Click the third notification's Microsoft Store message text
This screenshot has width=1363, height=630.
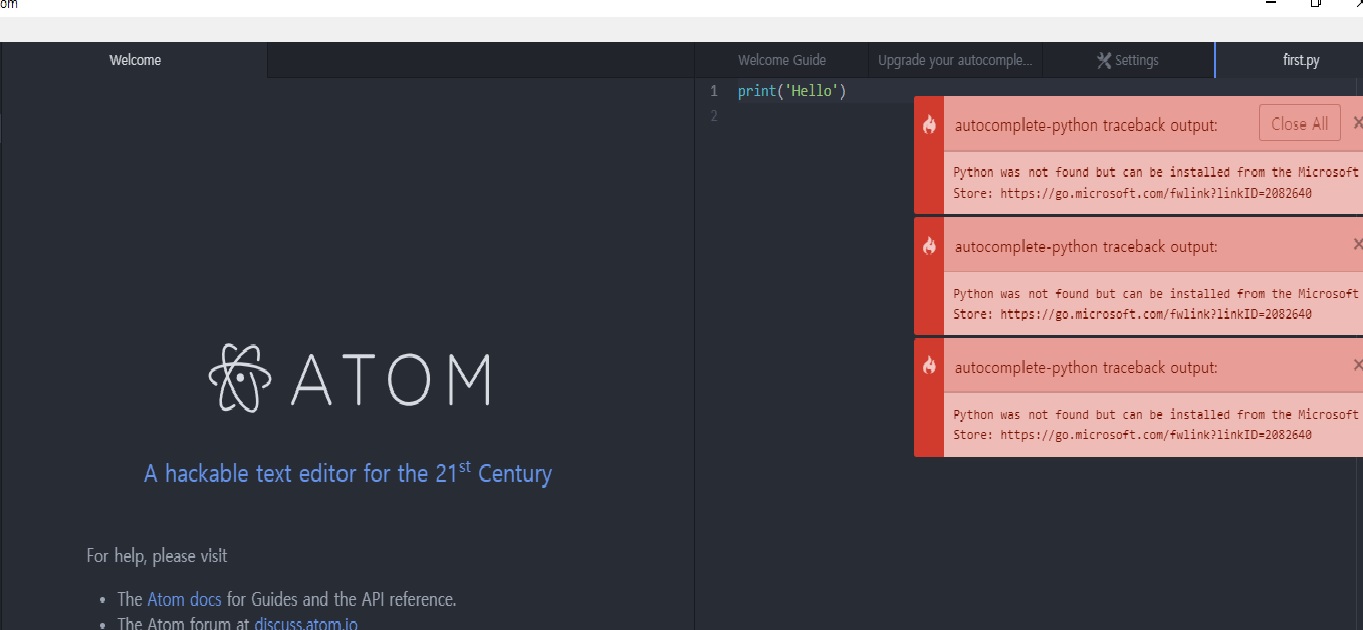pyautogui.click(x=1156, y=425)
